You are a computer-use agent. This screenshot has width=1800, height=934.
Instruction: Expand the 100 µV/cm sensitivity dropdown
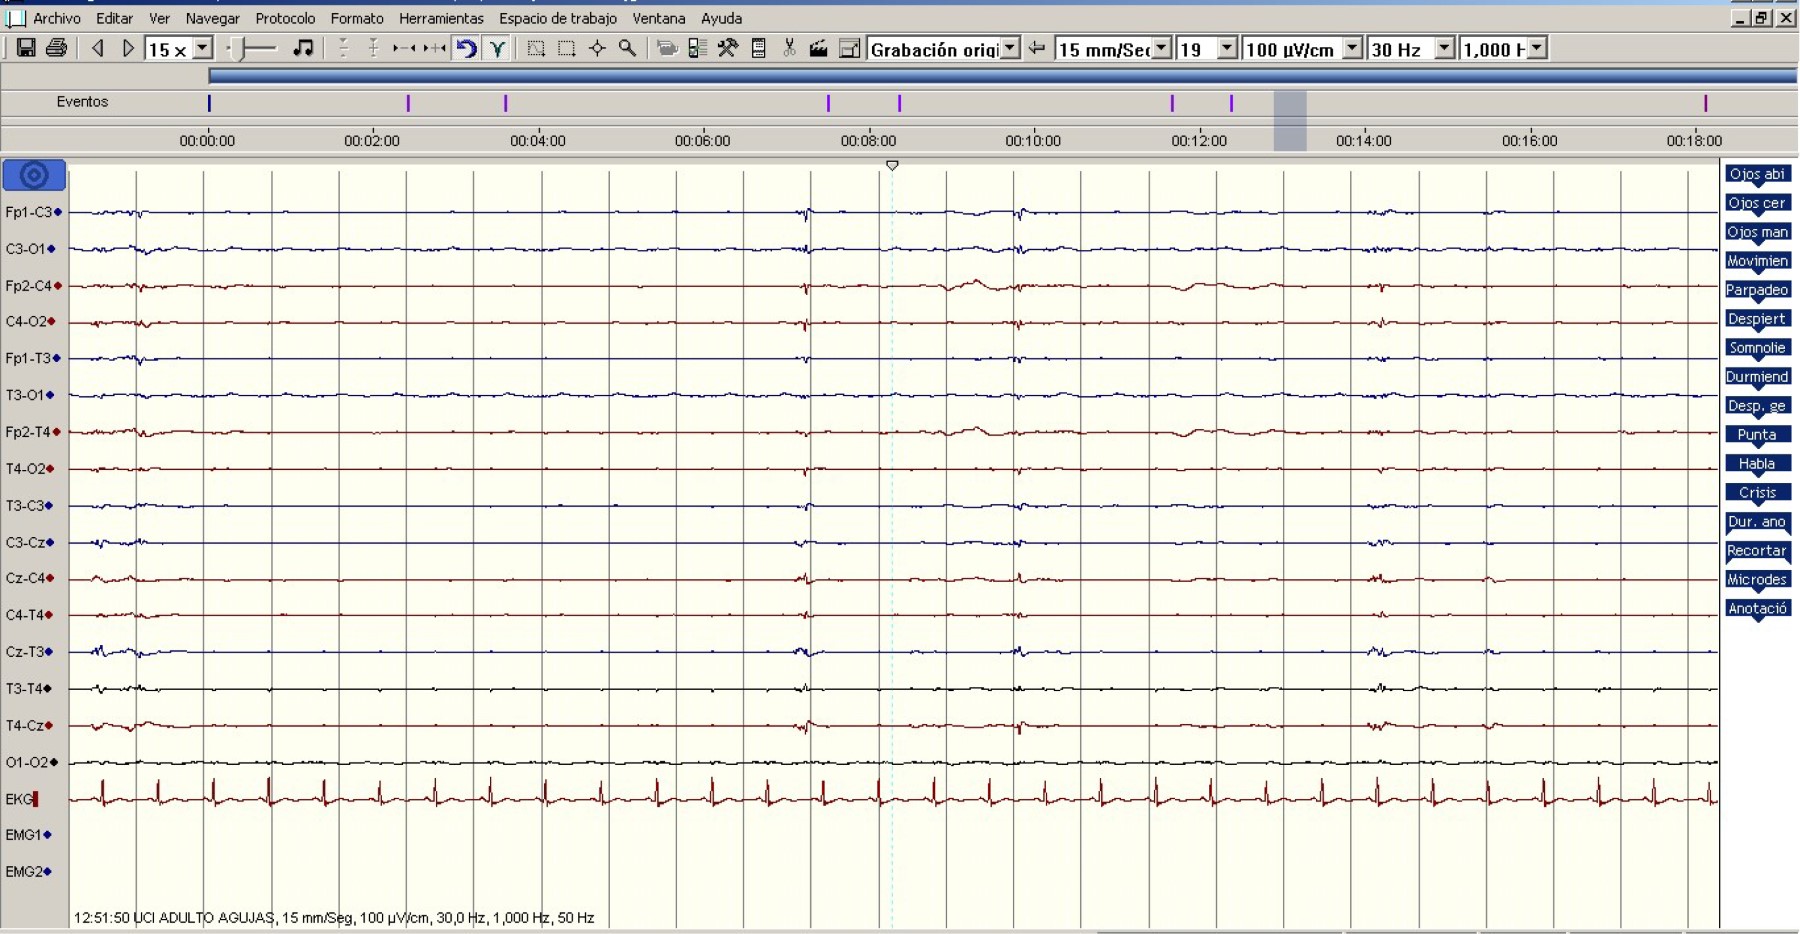(x=1352, y=48)
